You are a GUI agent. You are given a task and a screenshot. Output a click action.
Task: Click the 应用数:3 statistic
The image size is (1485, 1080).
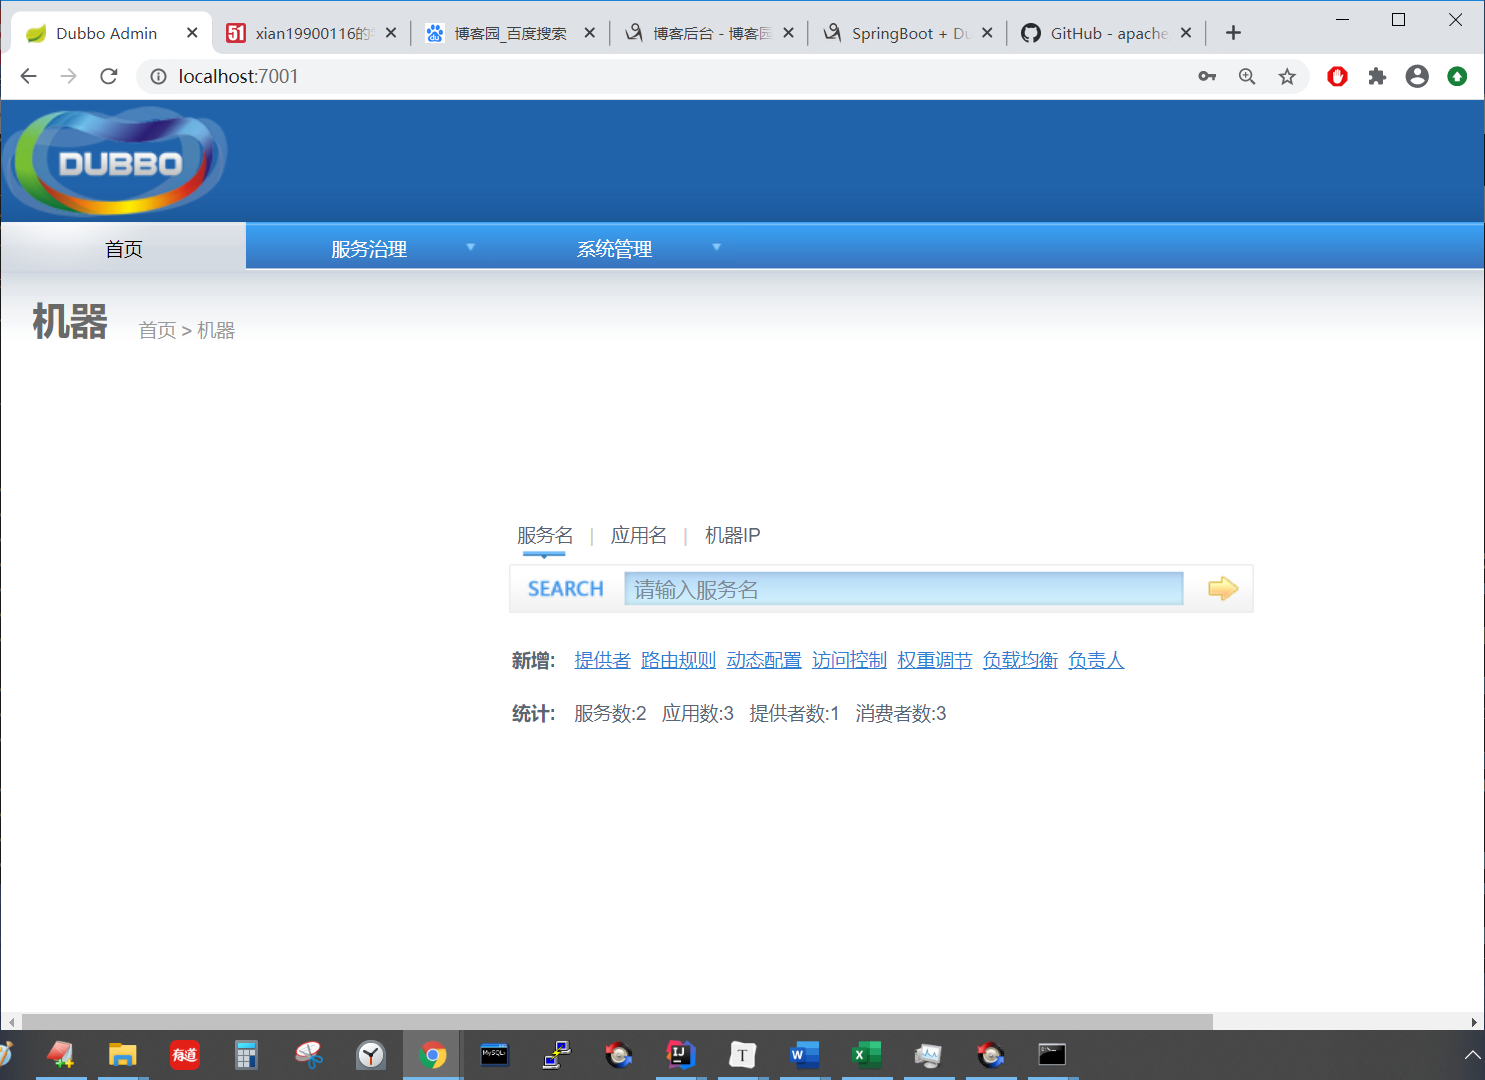698,714
